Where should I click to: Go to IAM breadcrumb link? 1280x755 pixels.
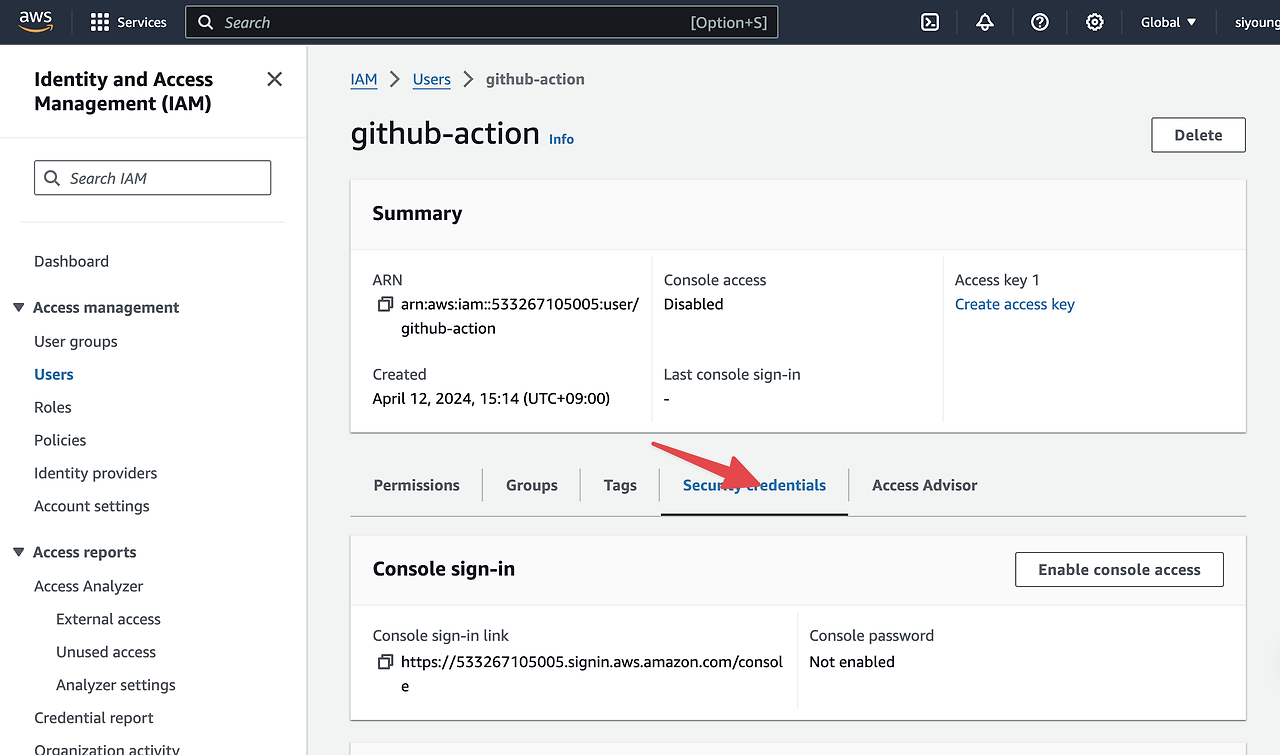click(x=364, y=79)
